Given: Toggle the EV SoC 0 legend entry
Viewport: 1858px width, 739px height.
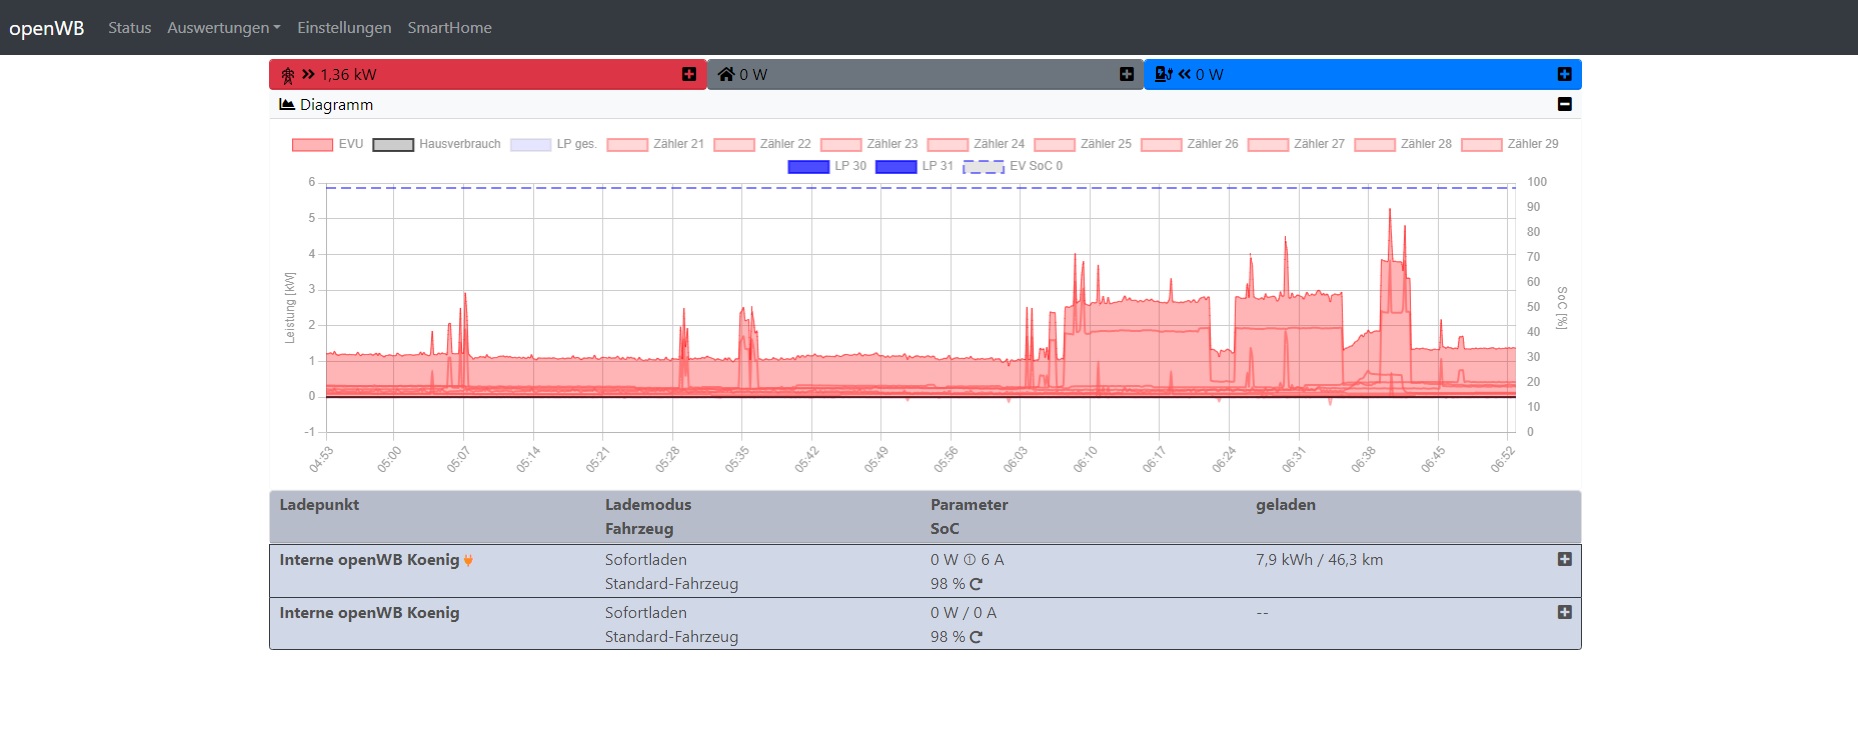Looking at the screenshot, I should 1012,166.
